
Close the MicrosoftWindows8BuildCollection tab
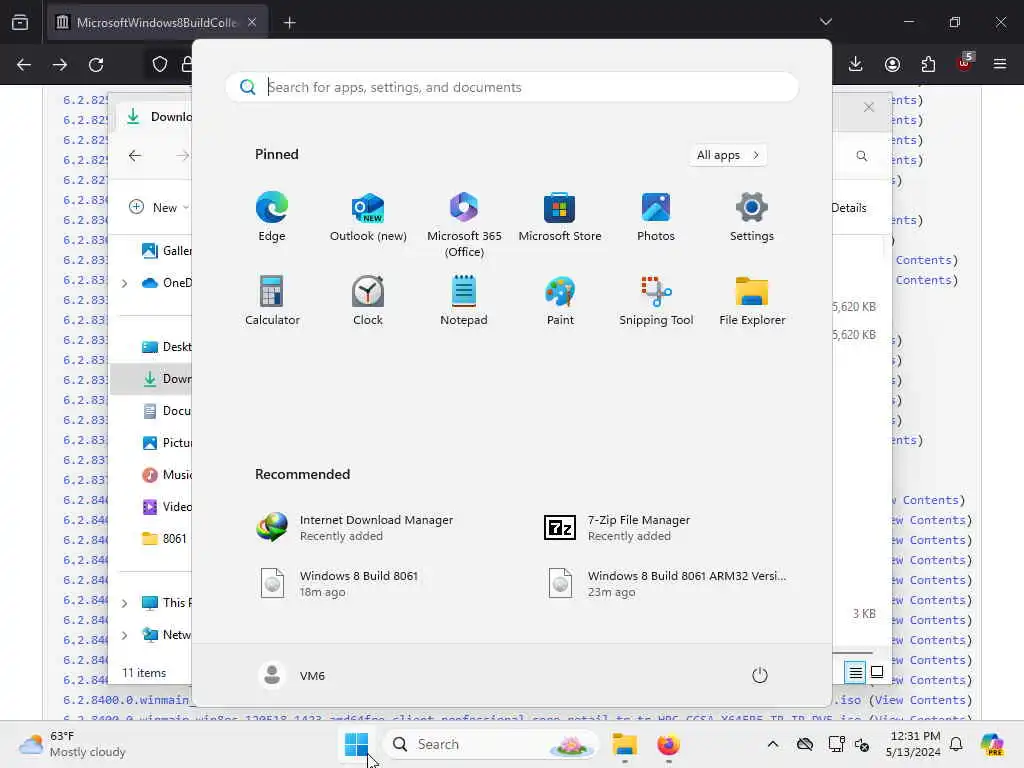click(252, 23)
